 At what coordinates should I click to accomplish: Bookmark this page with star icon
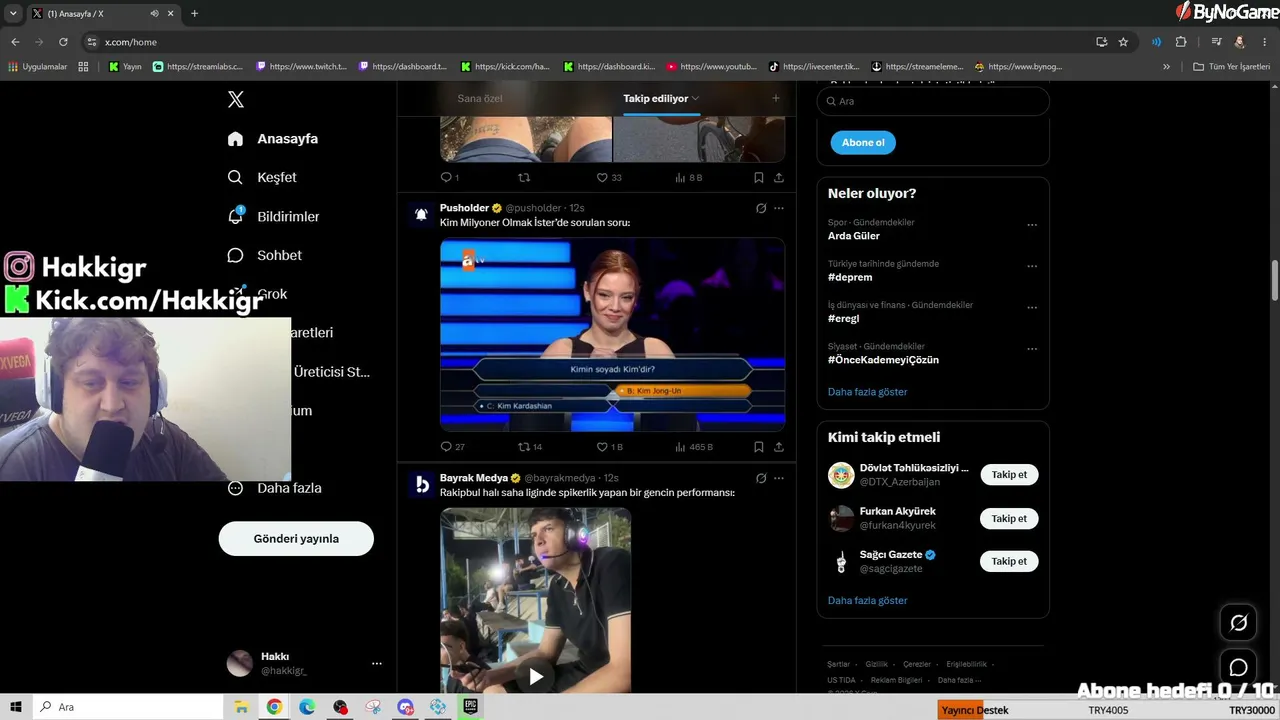1123,42
